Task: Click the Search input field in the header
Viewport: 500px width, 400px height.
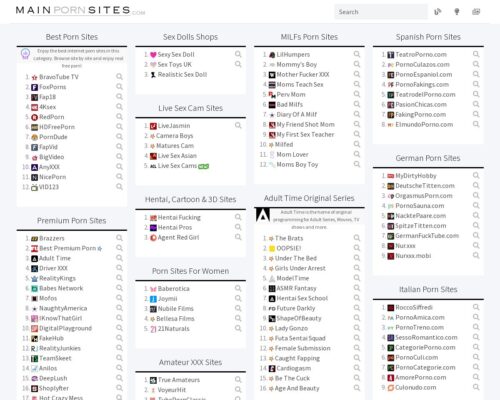Action: tap(381, 12)
